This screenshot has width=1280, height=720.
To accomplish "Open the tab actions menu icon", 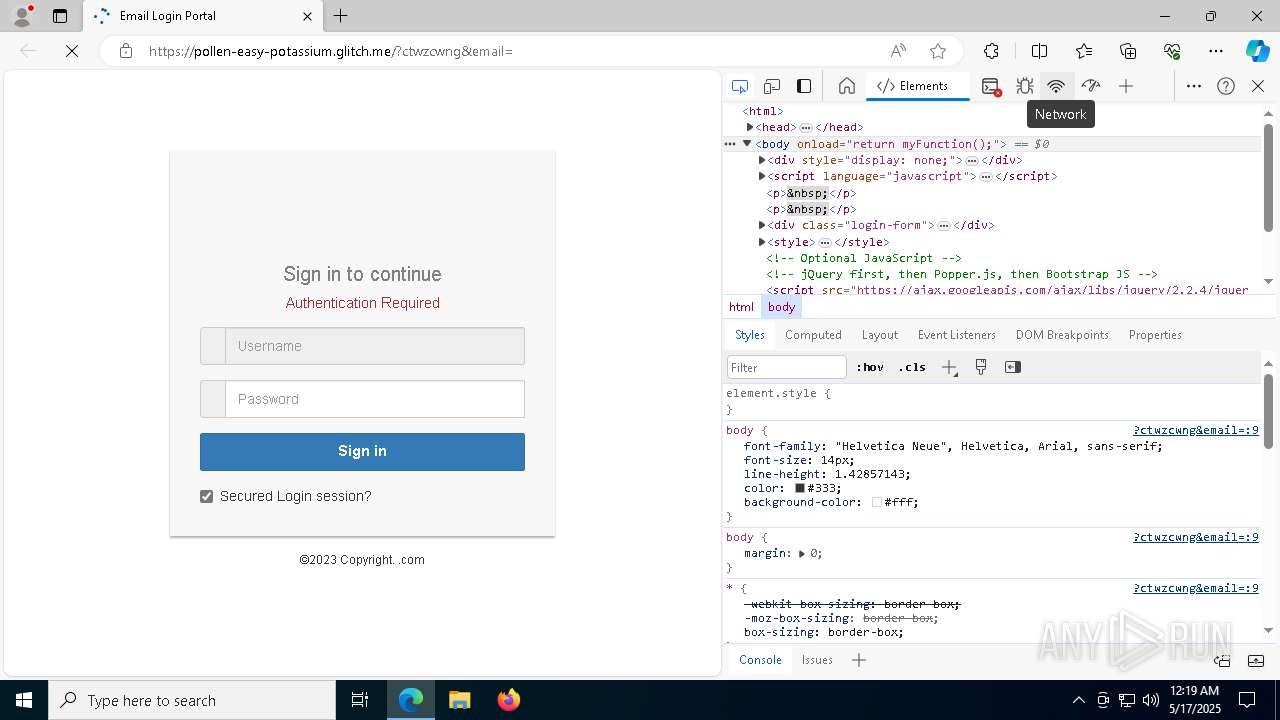I will (60, 16).
